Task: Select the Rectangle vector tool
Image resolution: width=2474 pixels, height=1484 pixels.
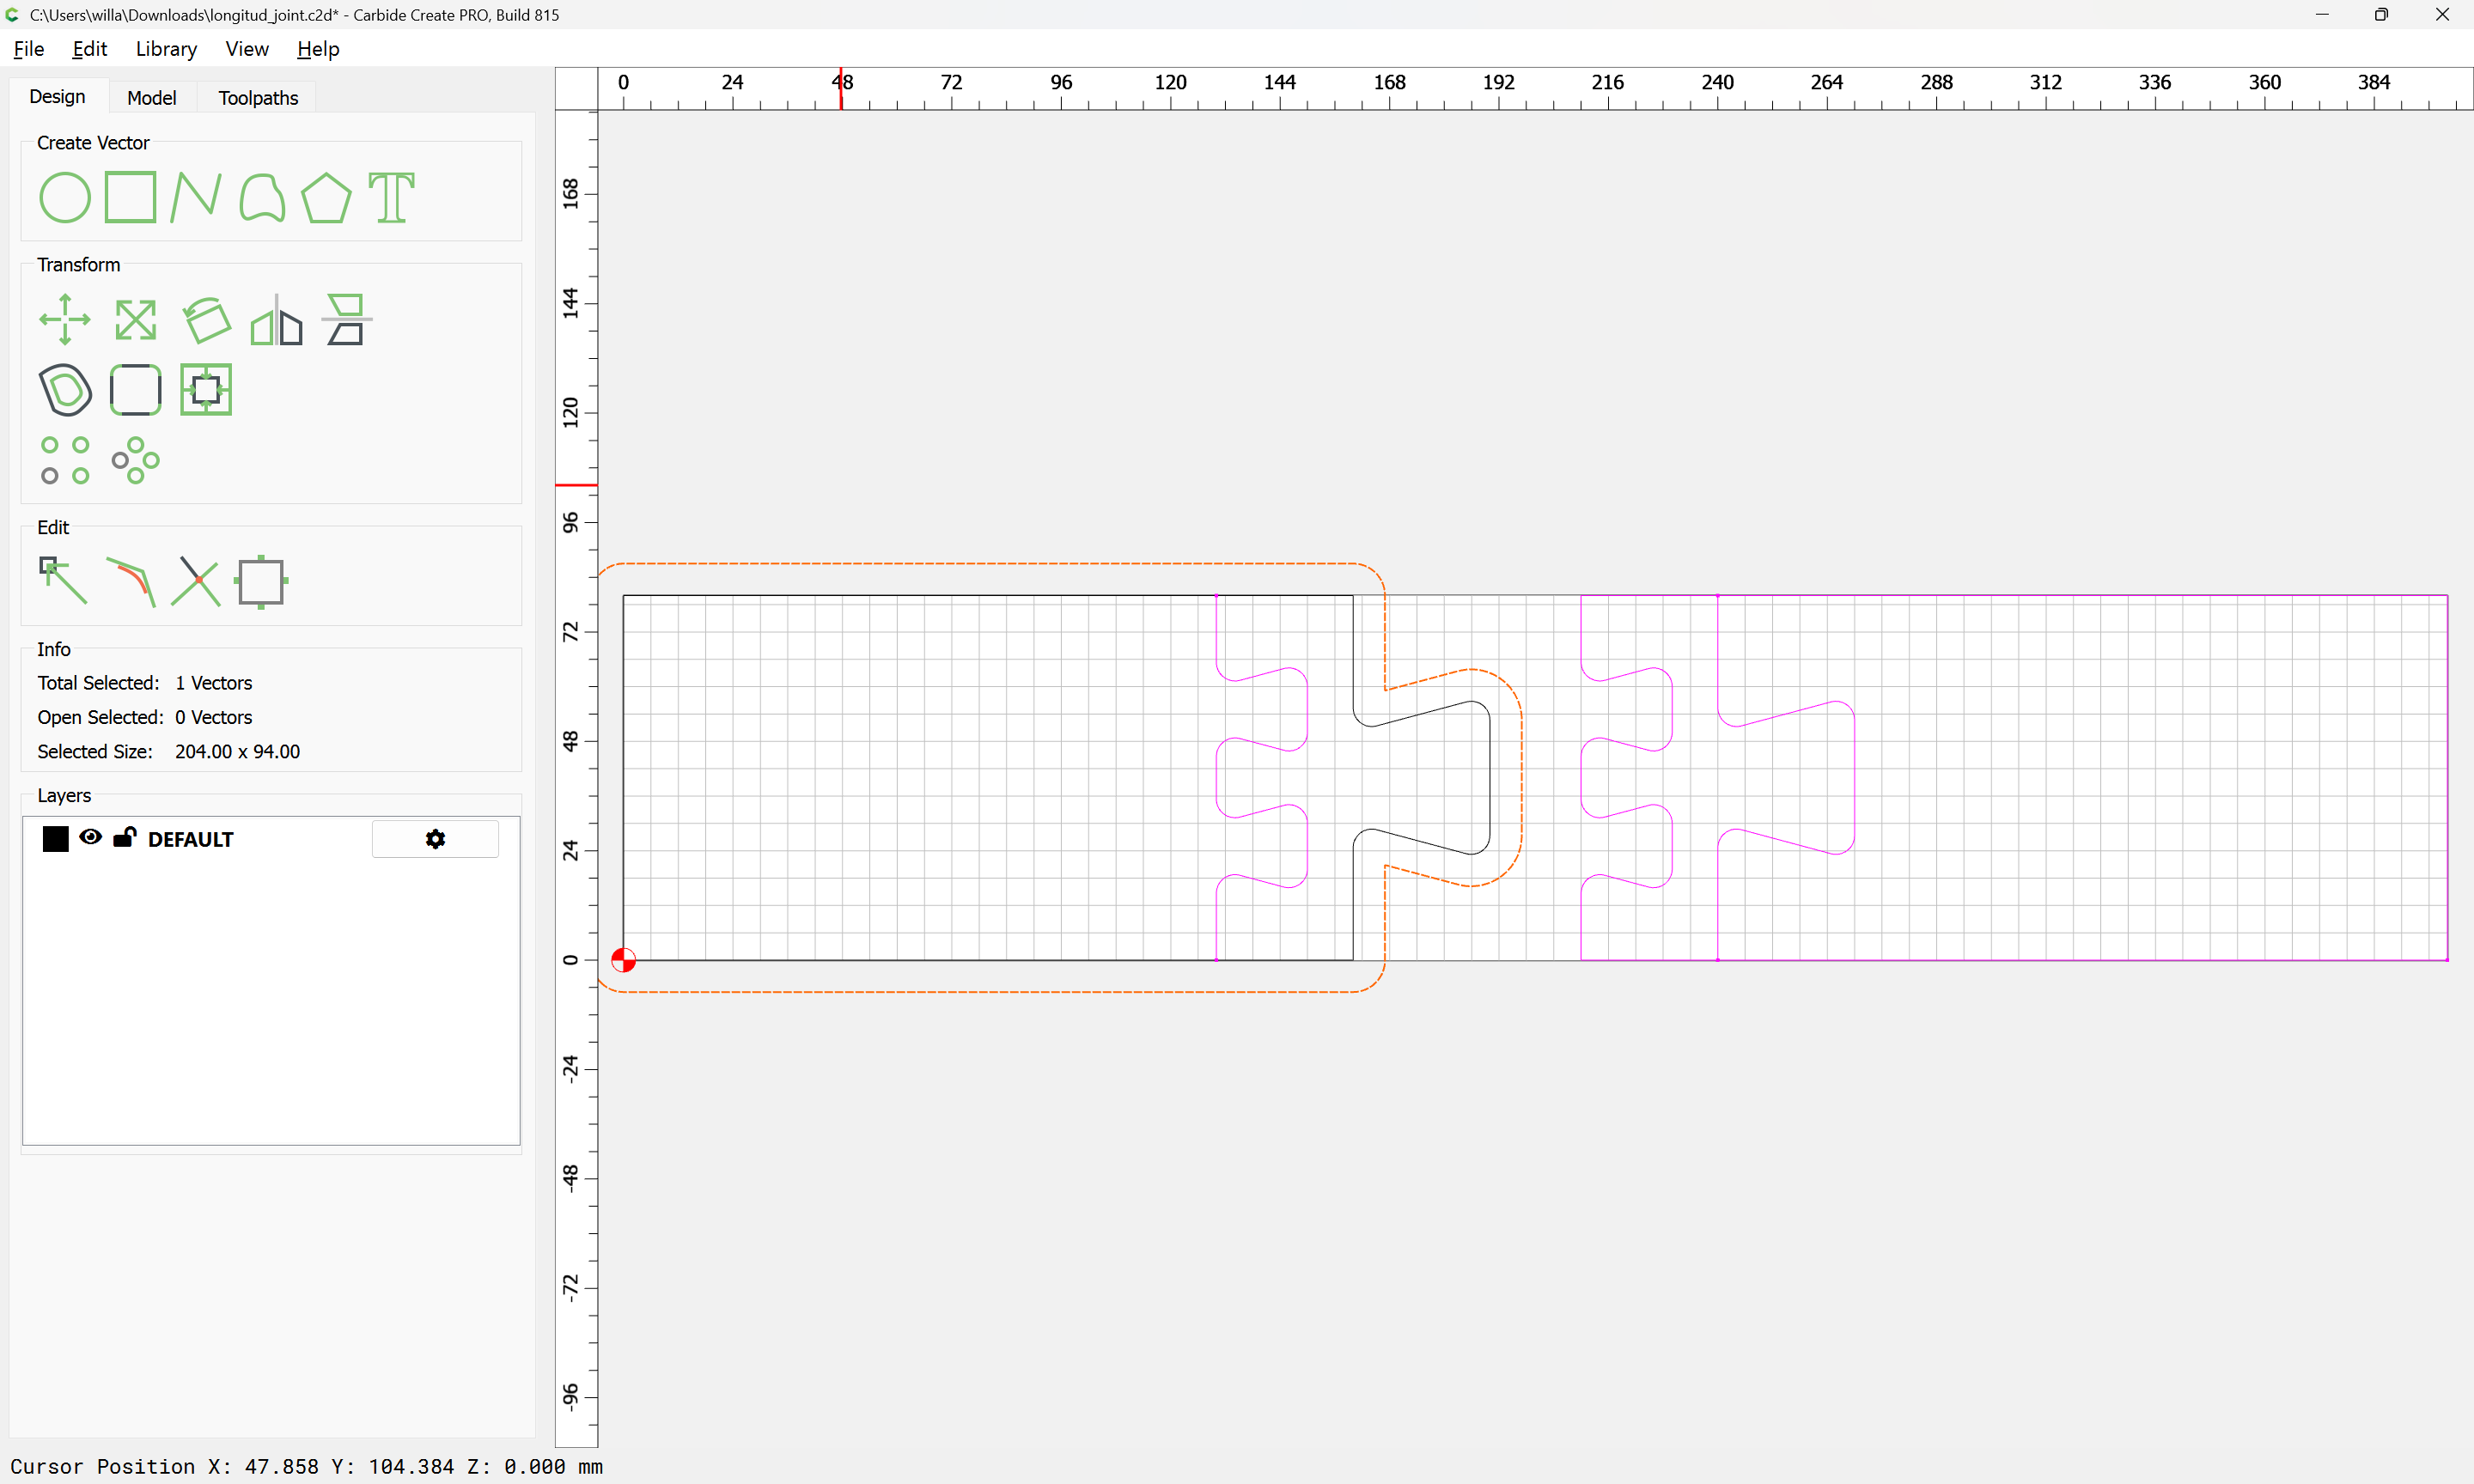Action: (131, 197)
